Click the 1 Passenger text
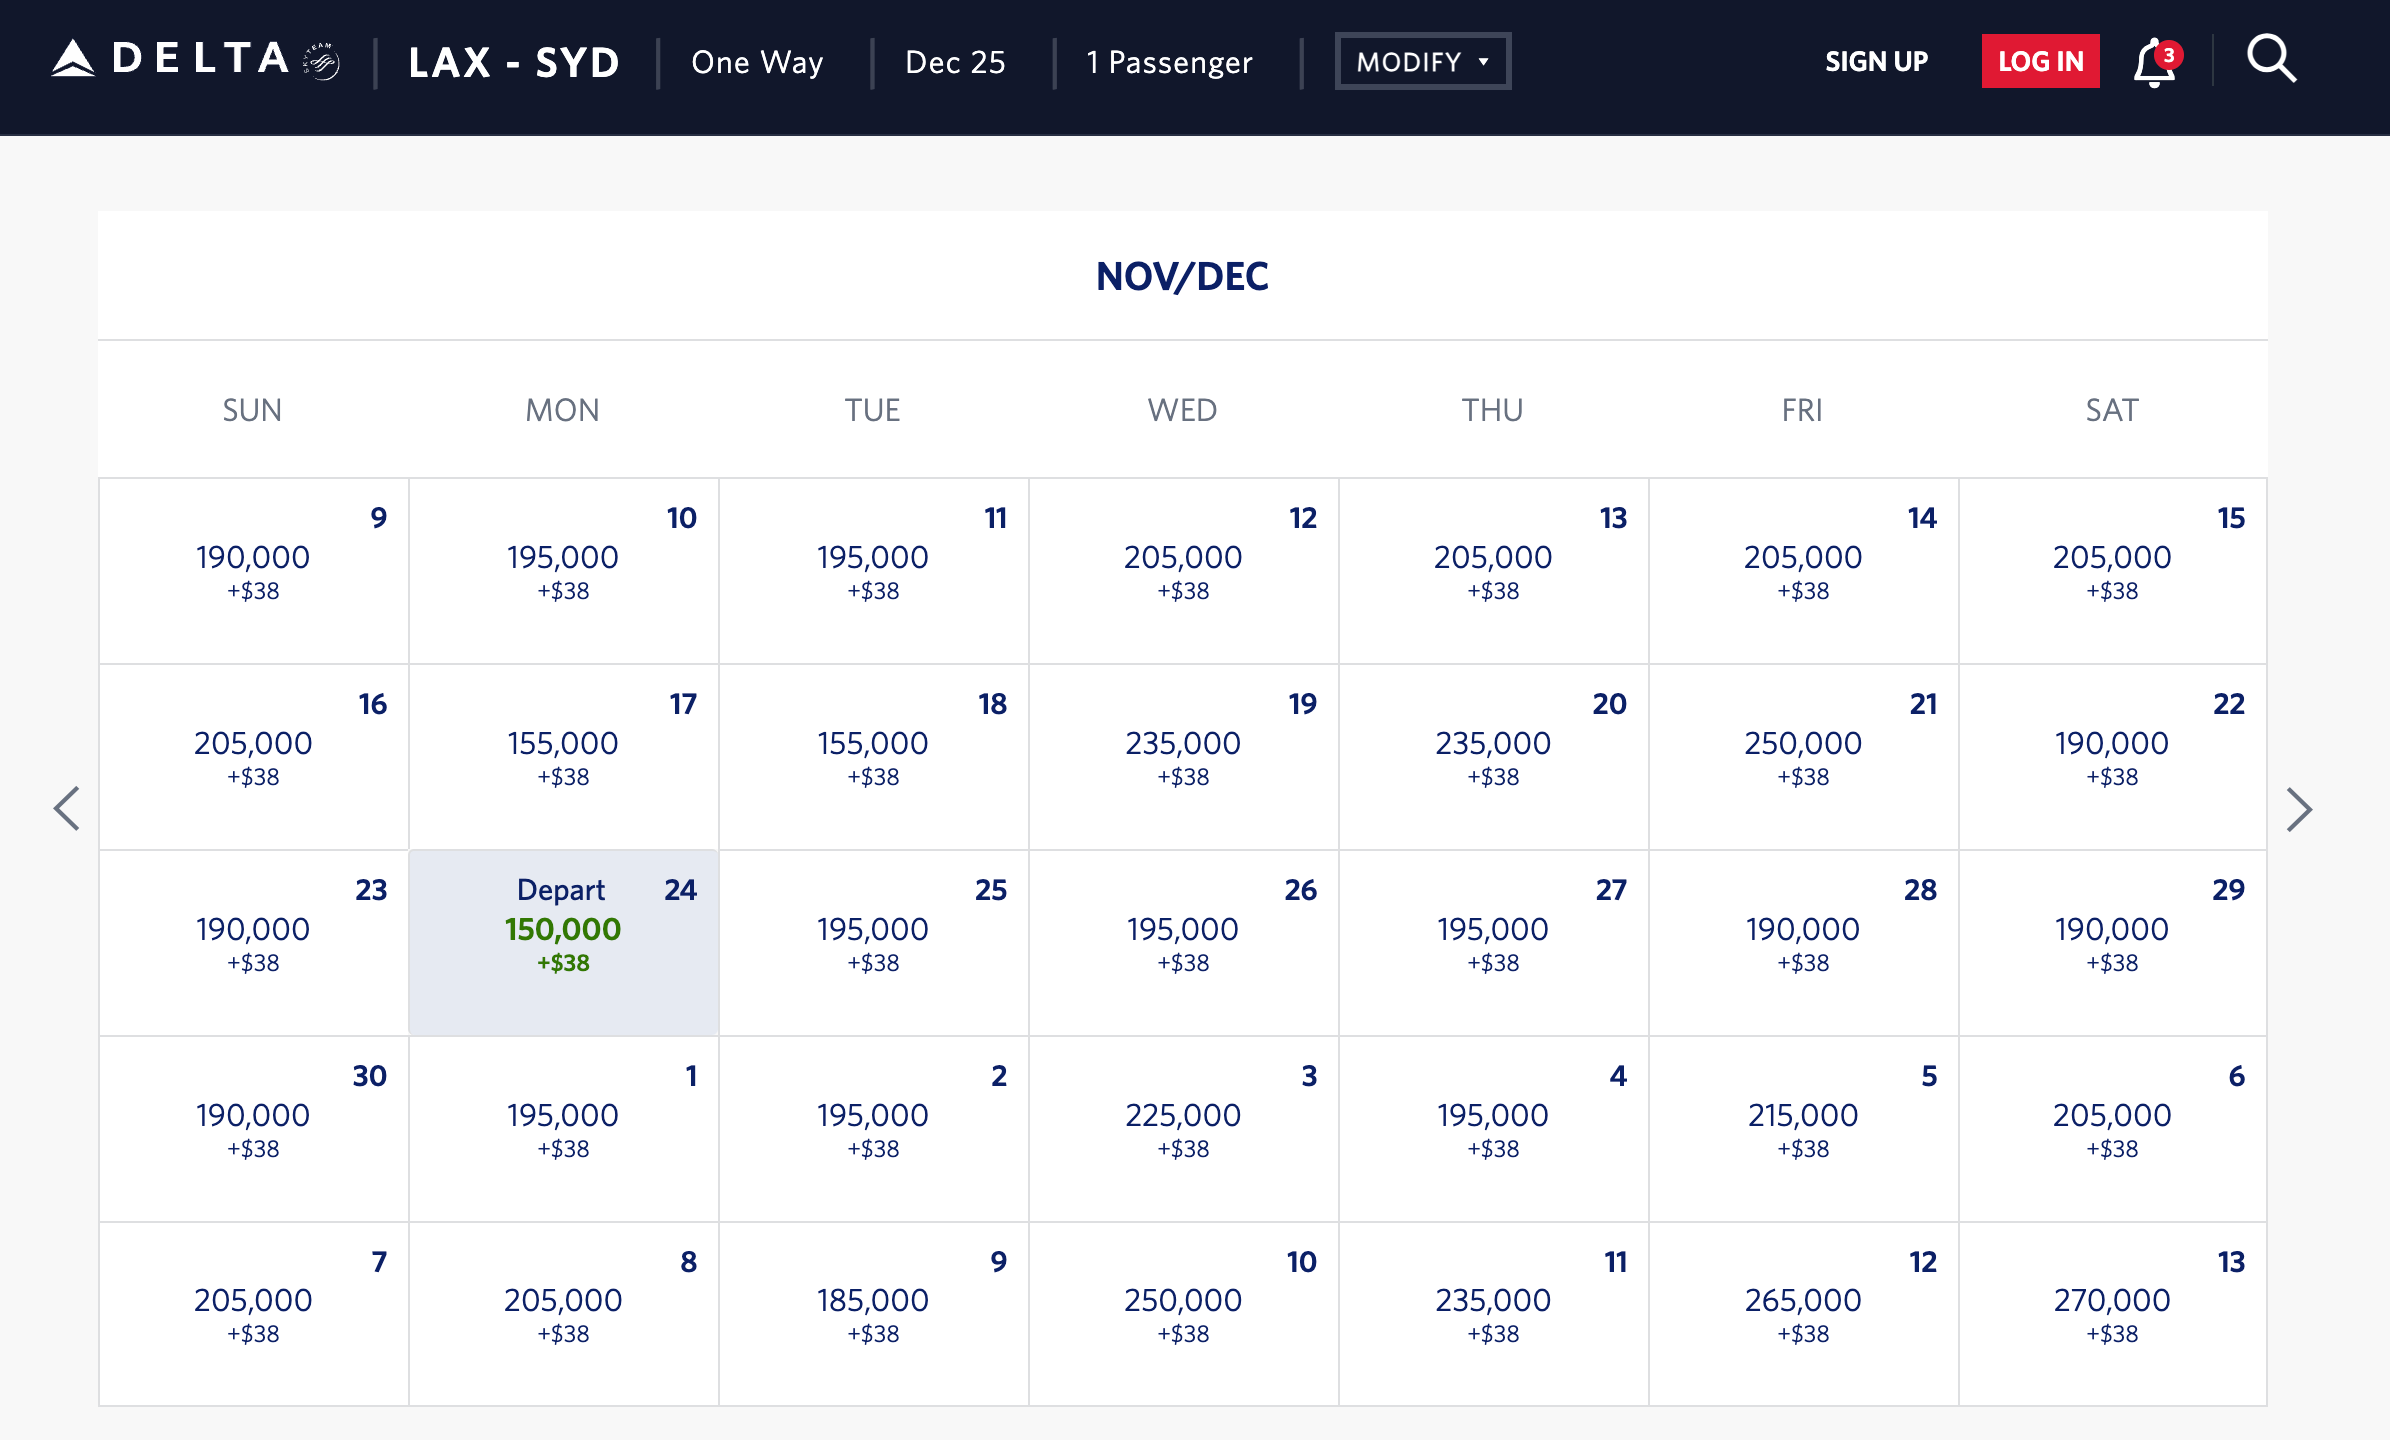2390x1440 pixels. pos(1170,62)
